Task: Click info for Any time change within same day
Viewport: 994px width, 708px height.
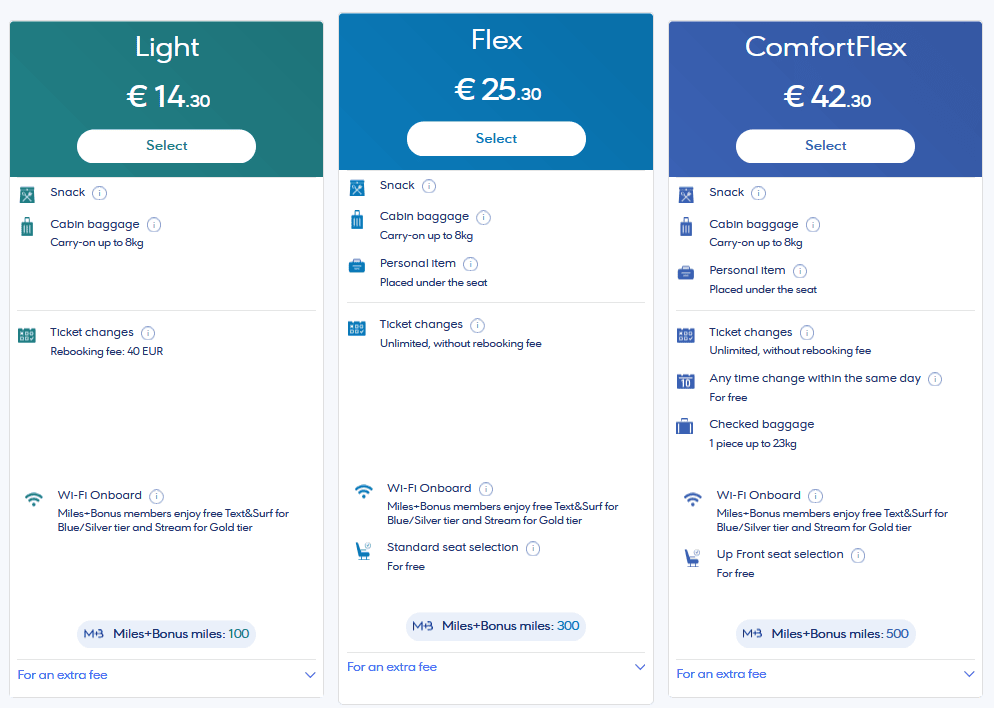Action: (x=935, y=379)
